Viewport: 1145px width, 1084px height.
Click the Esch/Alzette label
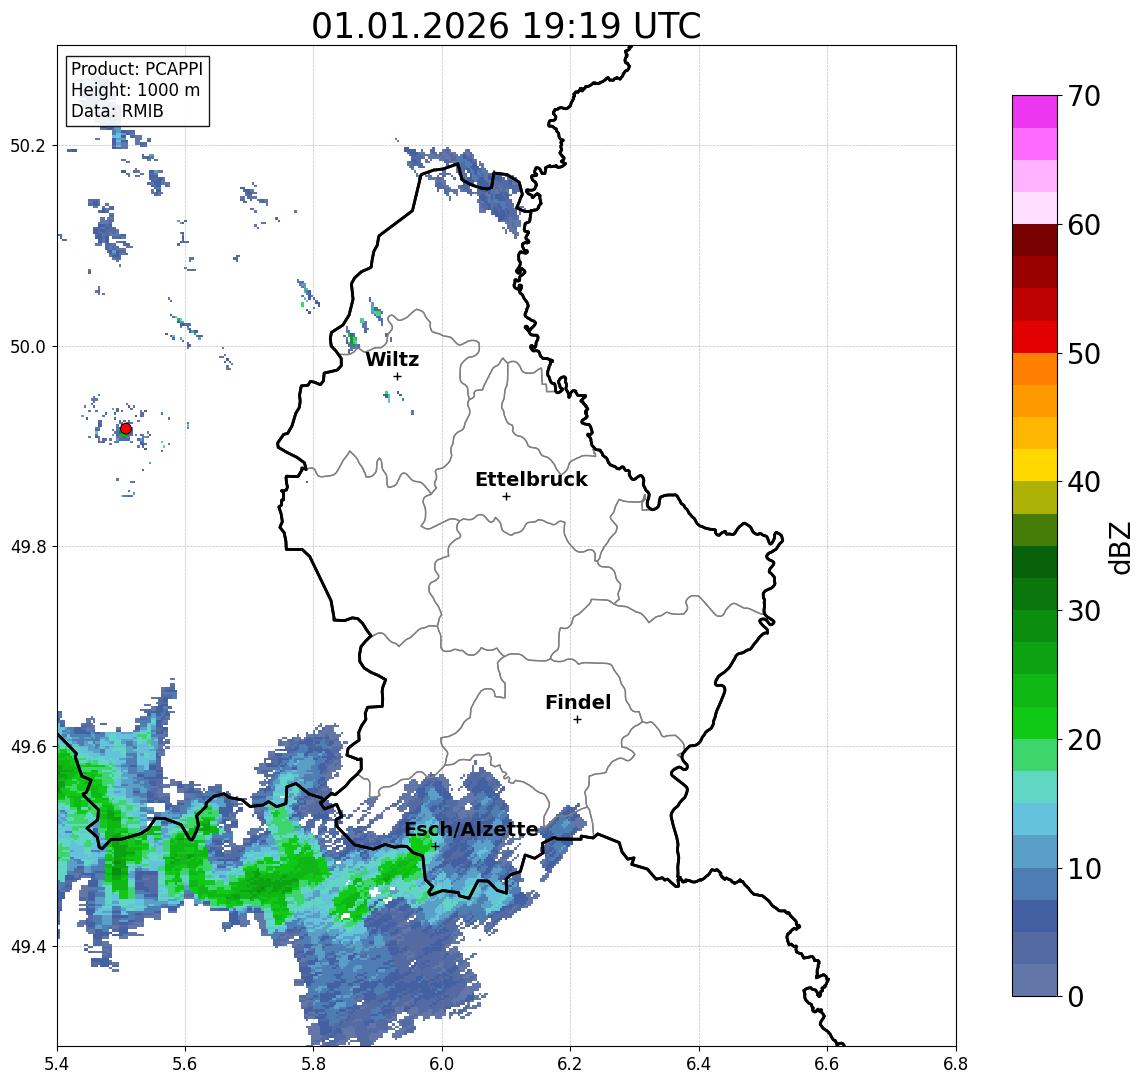[x=471, y=829]
